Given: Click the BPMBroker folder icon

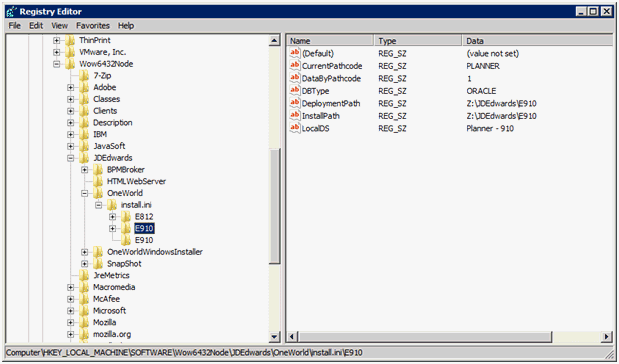Looking at the screenshot, I should 98,170.
